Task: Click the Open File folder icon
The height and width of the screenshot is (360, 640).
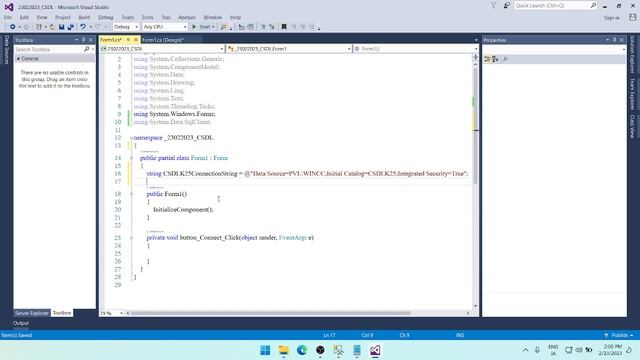Action: [52, 27]
